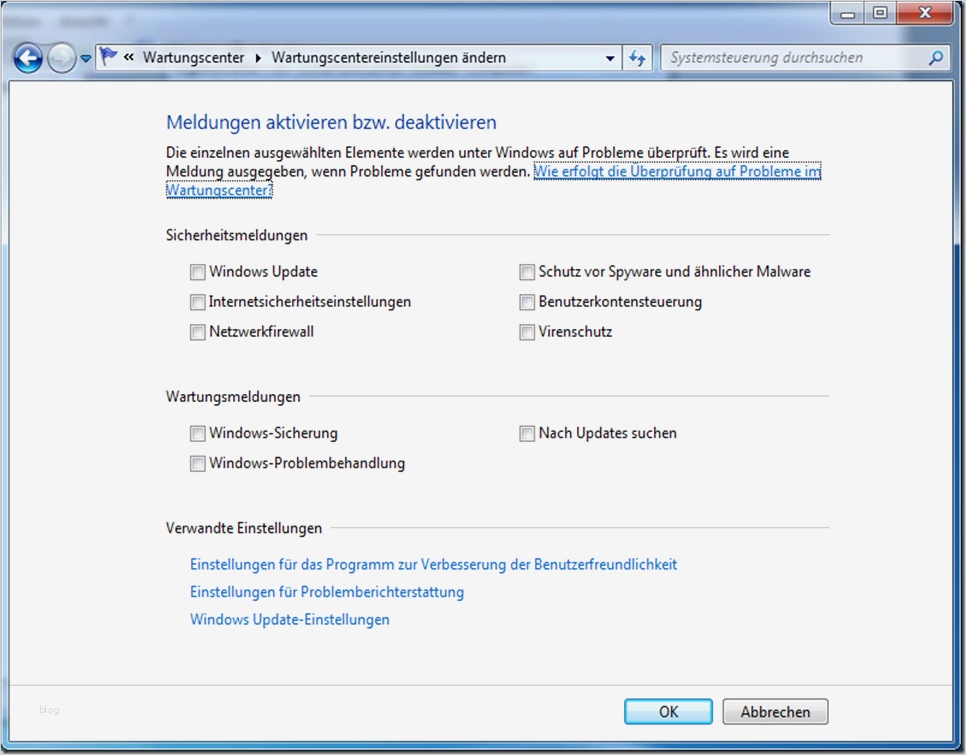The image size is (966, 755).
Task: Enable Schutz vor Spyware messages
Action: tap(527, 271)
